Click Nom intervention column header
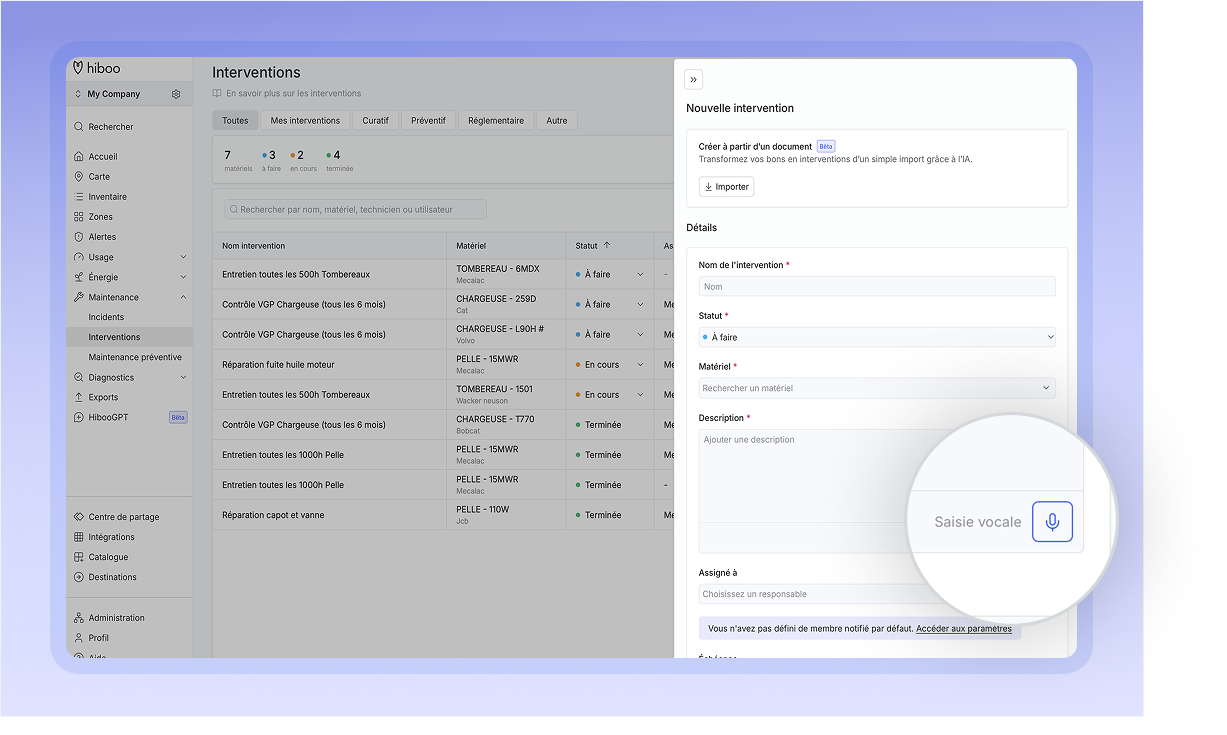Viewport: 1227px width, 735px height. [253, 246]
